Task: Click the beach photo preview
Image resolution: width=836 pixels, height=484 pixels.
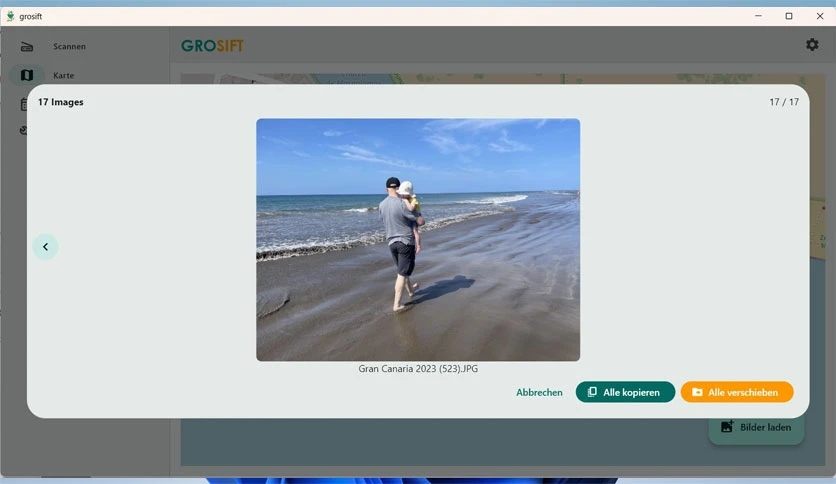Action: coord(418,240)
